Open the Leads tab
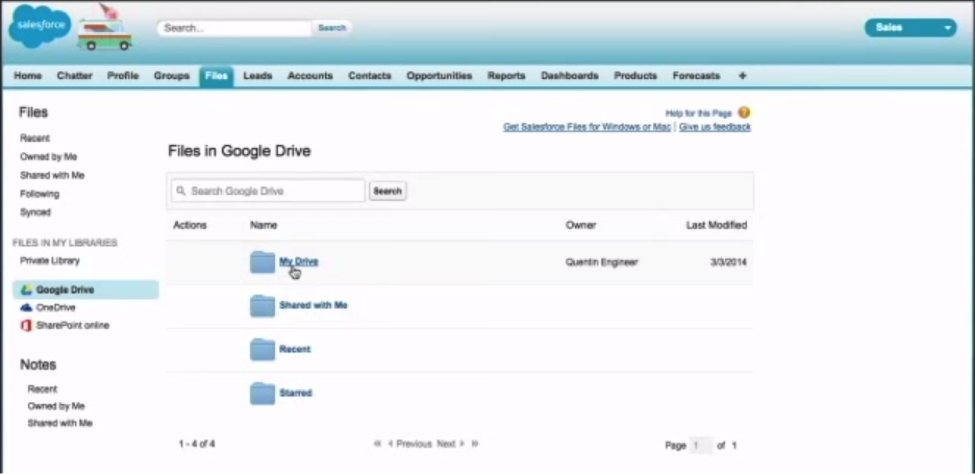 tap(257, 76)
